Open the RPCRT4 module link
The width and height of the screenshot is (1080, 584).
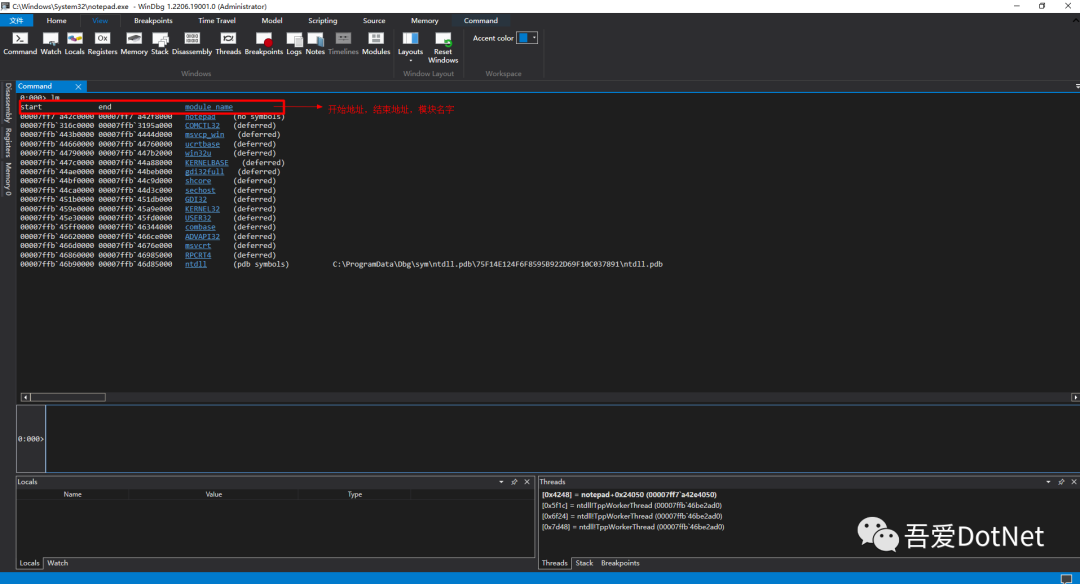(198, 255)
